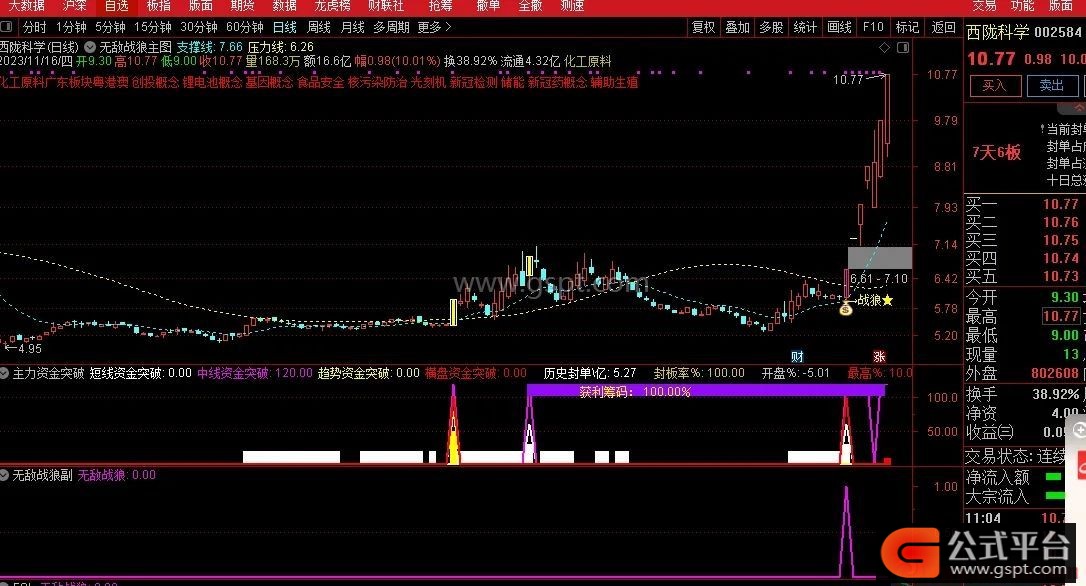Select the 月线 monthly period
The image size is (1086, 586).
pos(353,27)
